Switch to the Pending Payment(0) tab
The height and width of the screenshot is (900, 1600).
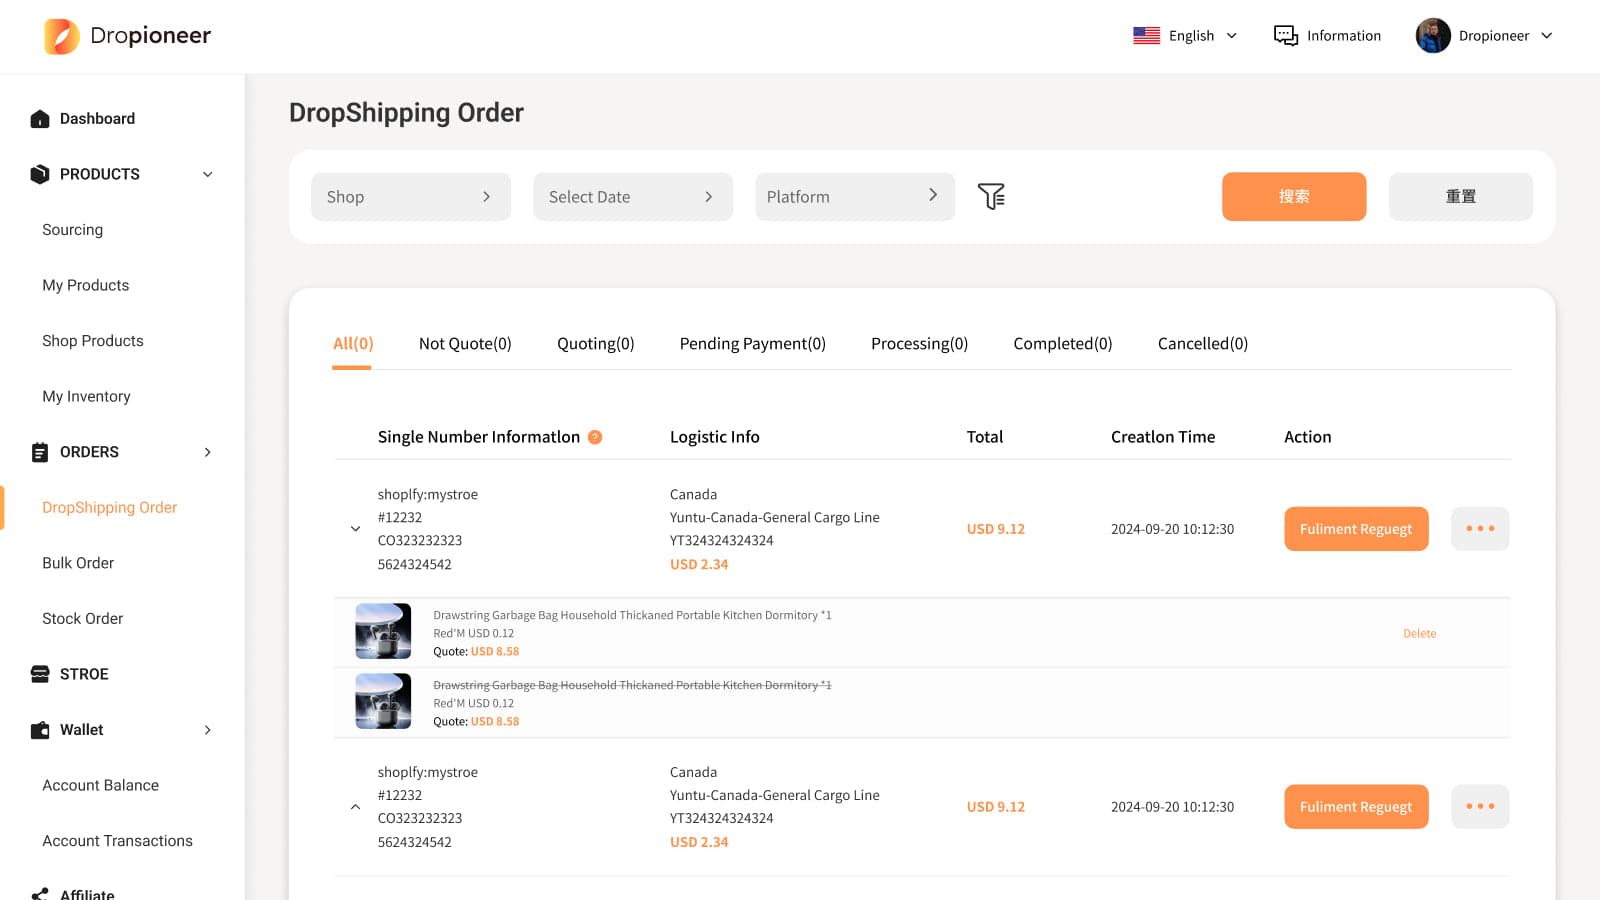point(752,344)
